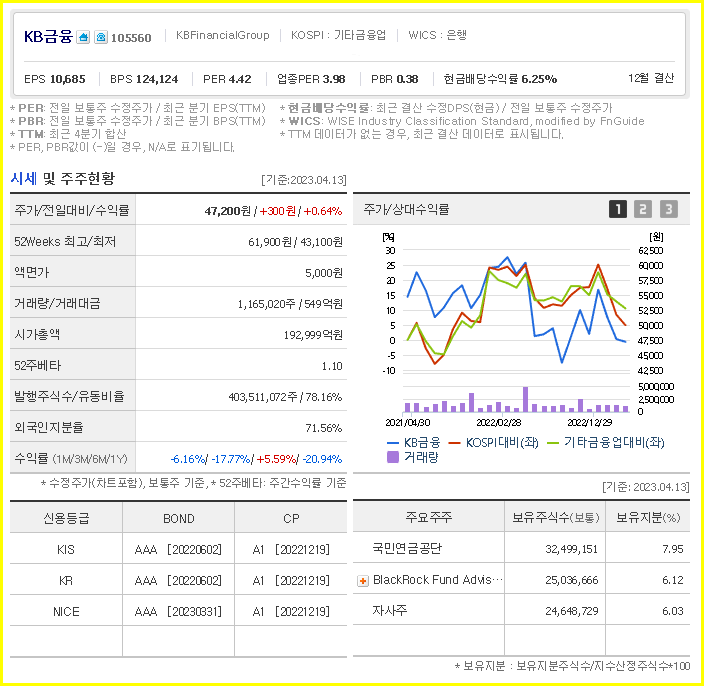Click the KB금융 company name heading

(x=48, y=36)
